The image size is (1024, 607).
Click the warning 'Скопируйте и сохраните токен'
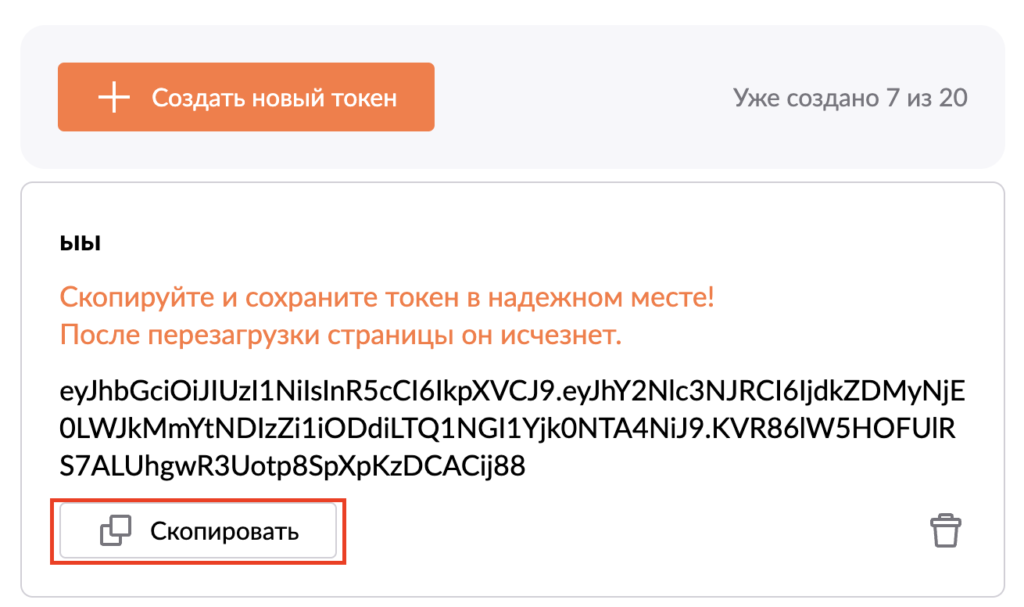click(x=259, y=298)
